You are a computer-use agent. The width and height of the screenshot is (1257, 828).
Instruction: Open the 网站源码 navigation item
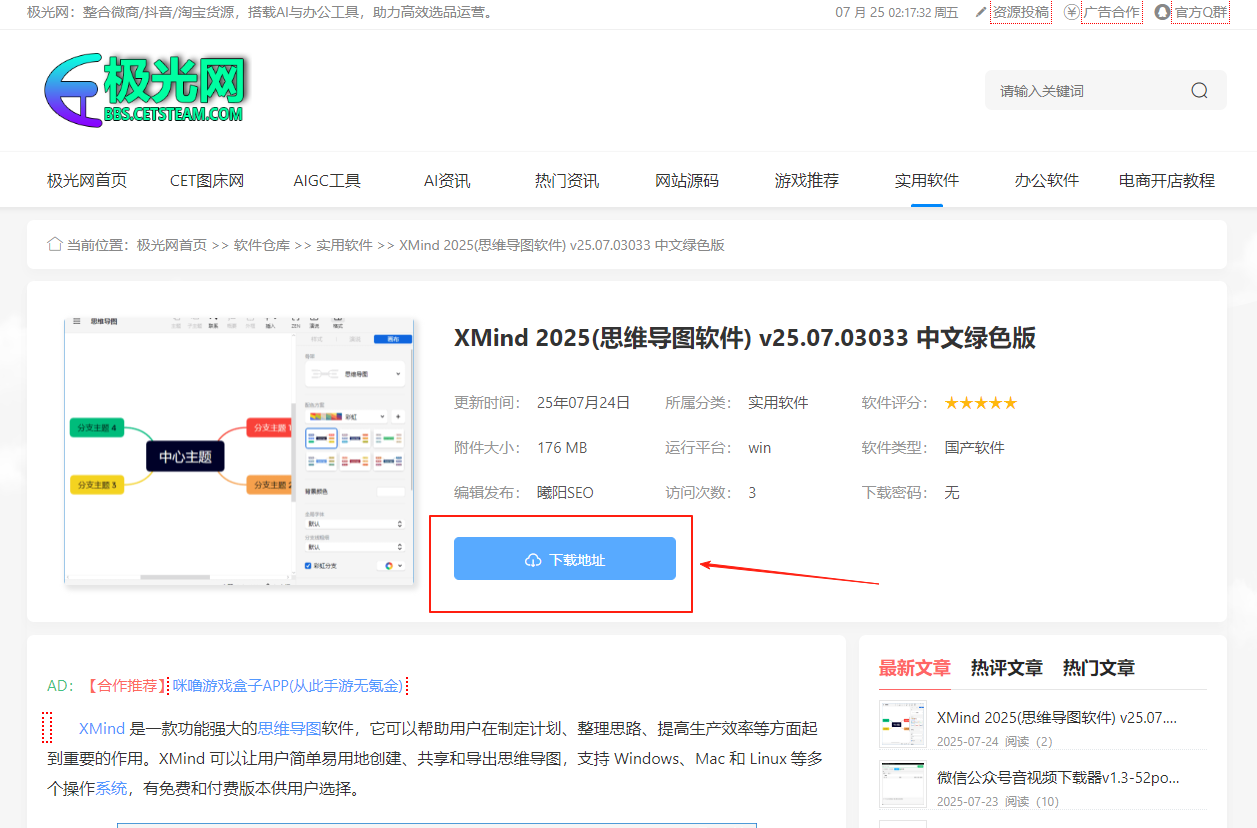[687, 181]
